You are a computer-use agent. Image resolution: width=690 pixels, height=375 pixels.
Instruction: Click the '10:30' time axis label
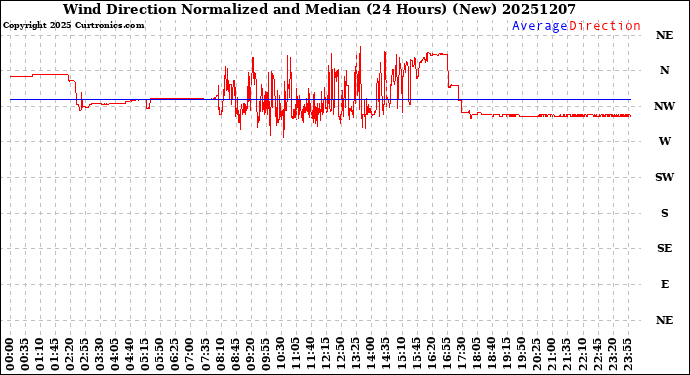[x=280, y=354]
